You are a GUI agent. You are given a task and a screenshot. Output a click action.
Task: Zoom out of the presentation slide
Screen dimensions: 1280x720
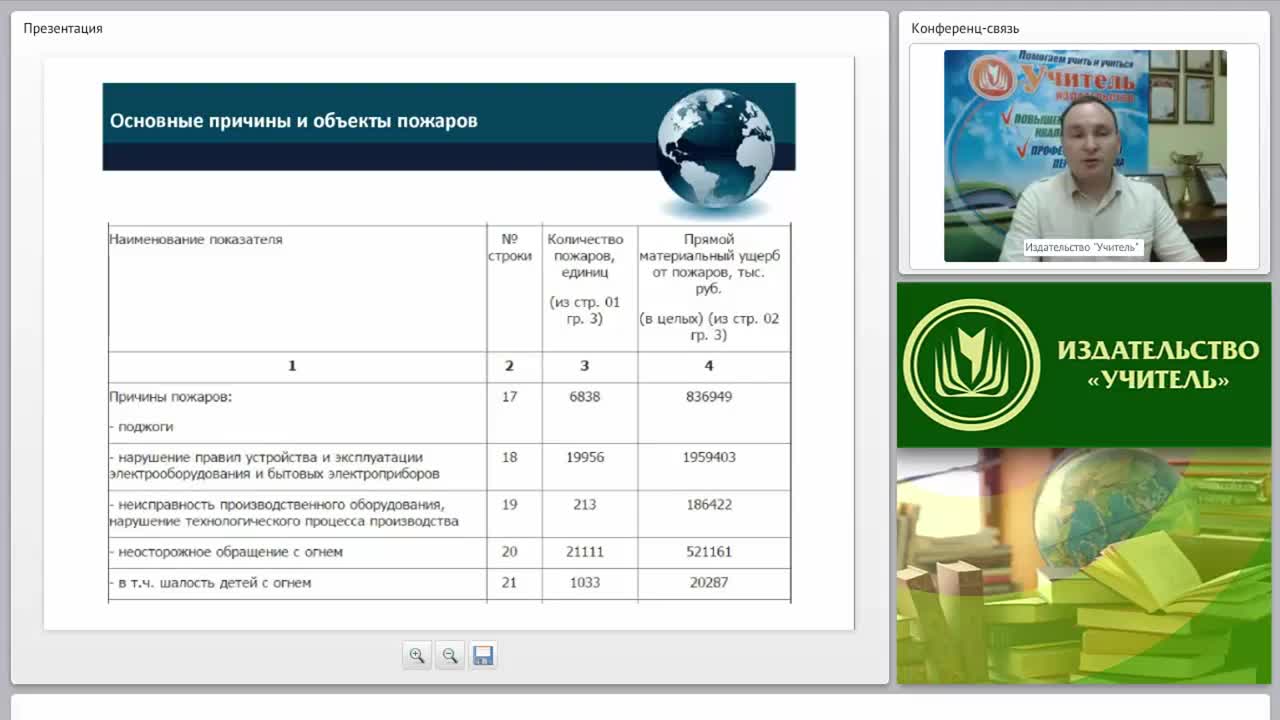(x=450, y=656)
